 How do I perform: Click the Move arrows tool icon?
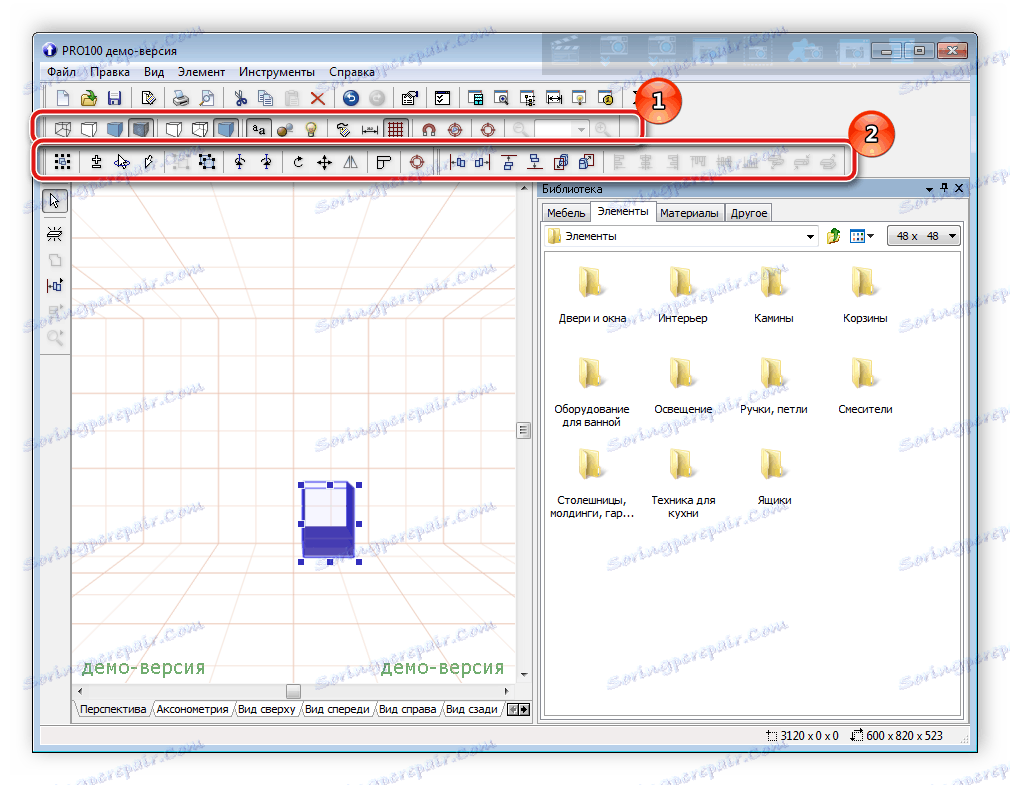(x=324, y=162)
